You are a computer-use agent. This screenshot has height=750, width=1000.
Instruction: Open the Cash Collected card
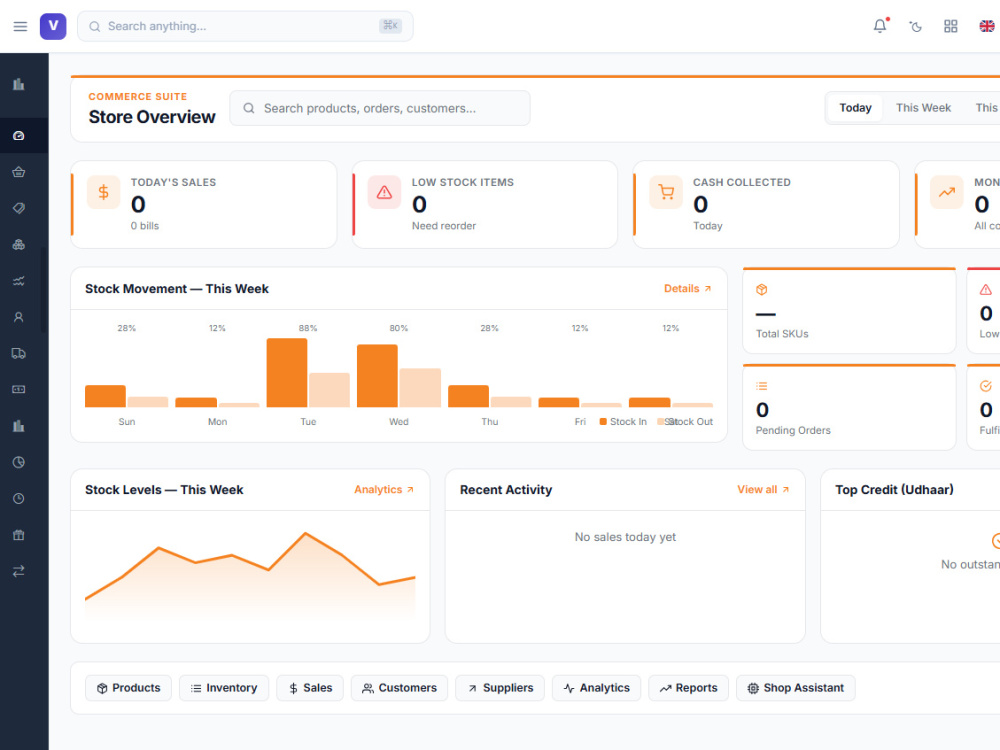tap(766, 204)
